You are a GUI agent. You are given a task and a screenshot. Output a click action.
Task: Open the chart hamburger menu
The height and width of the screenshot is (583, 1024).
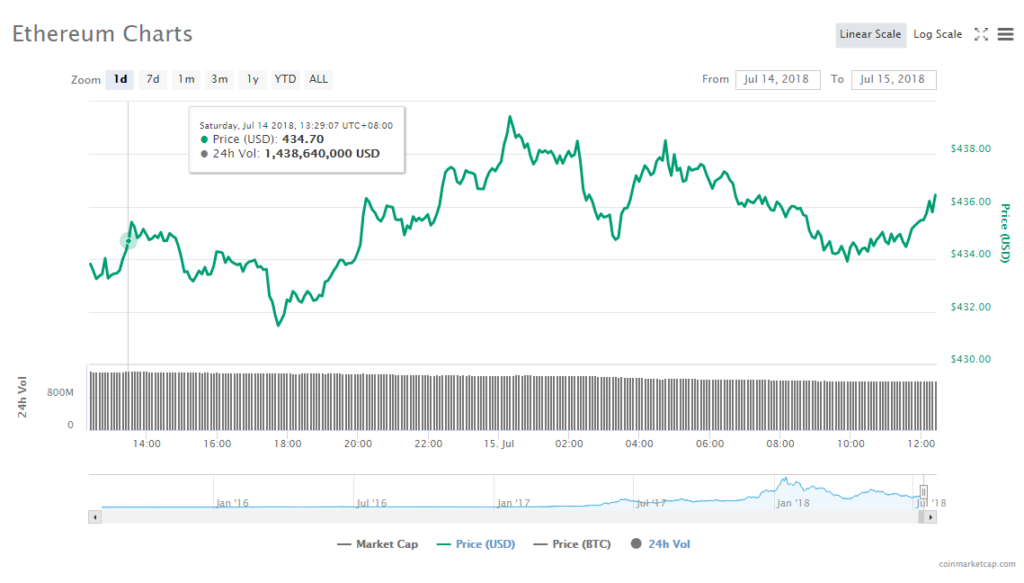click(1005, 35)
